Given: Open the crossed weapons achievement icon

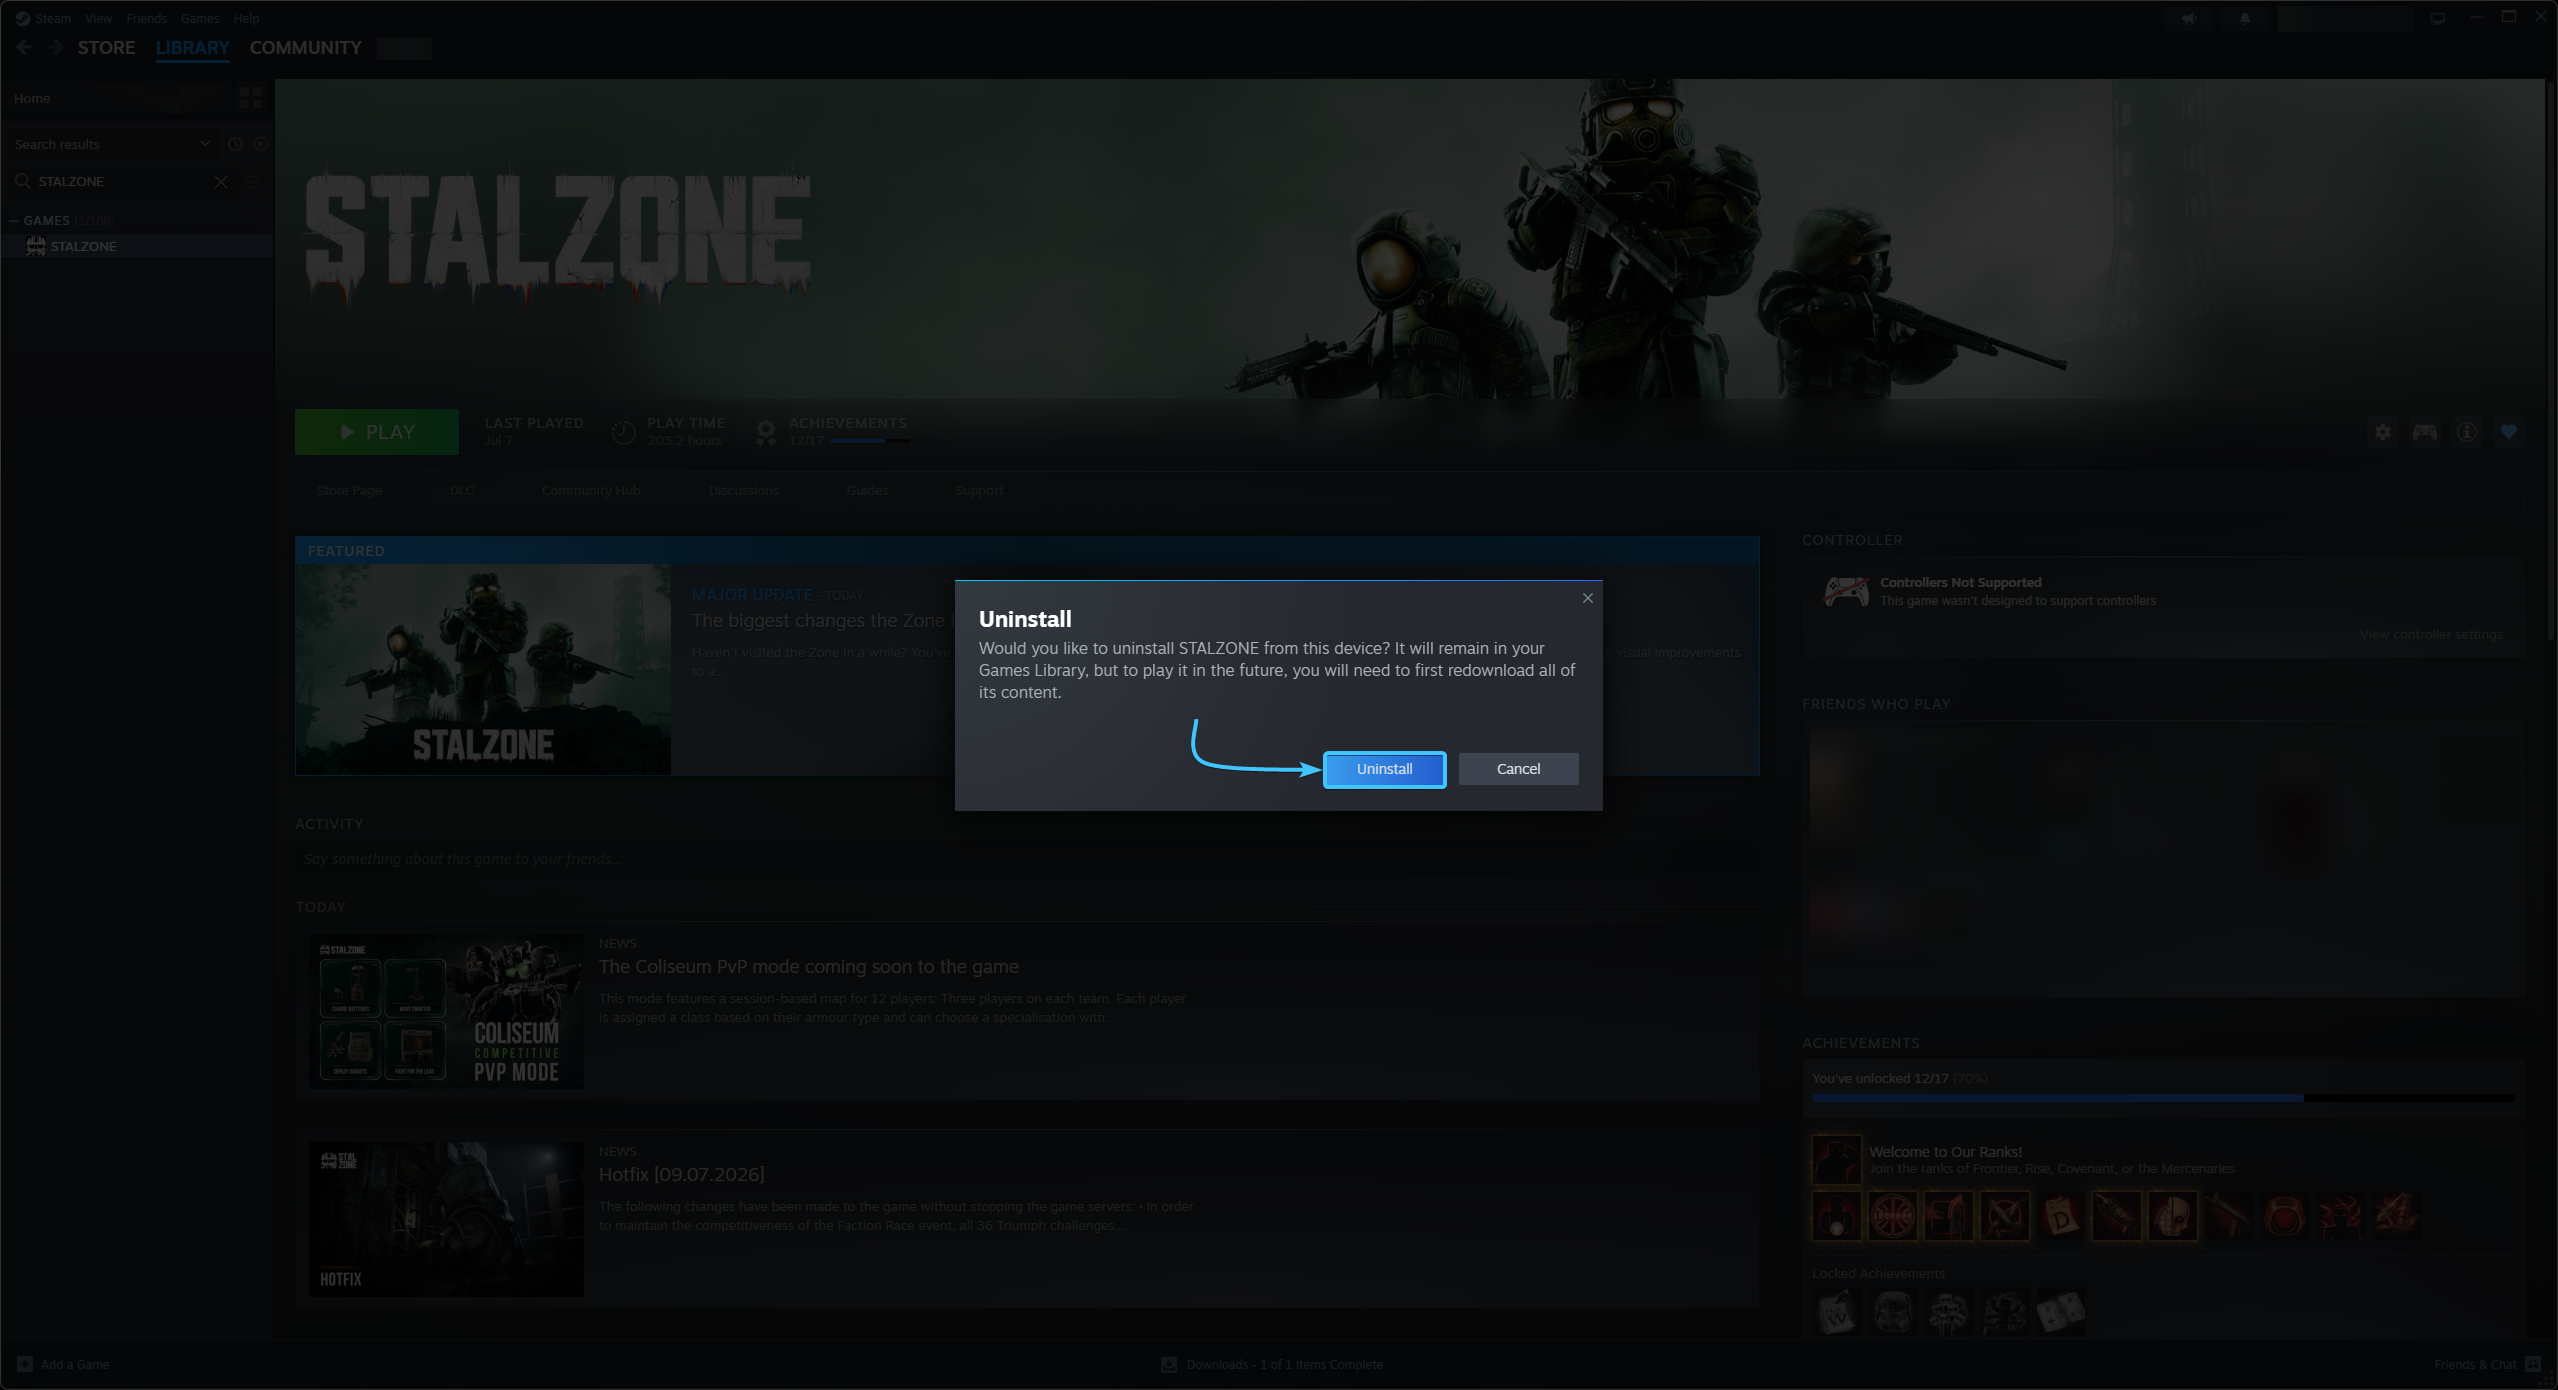Looking at the screenshot, I should [2005, 1216].
